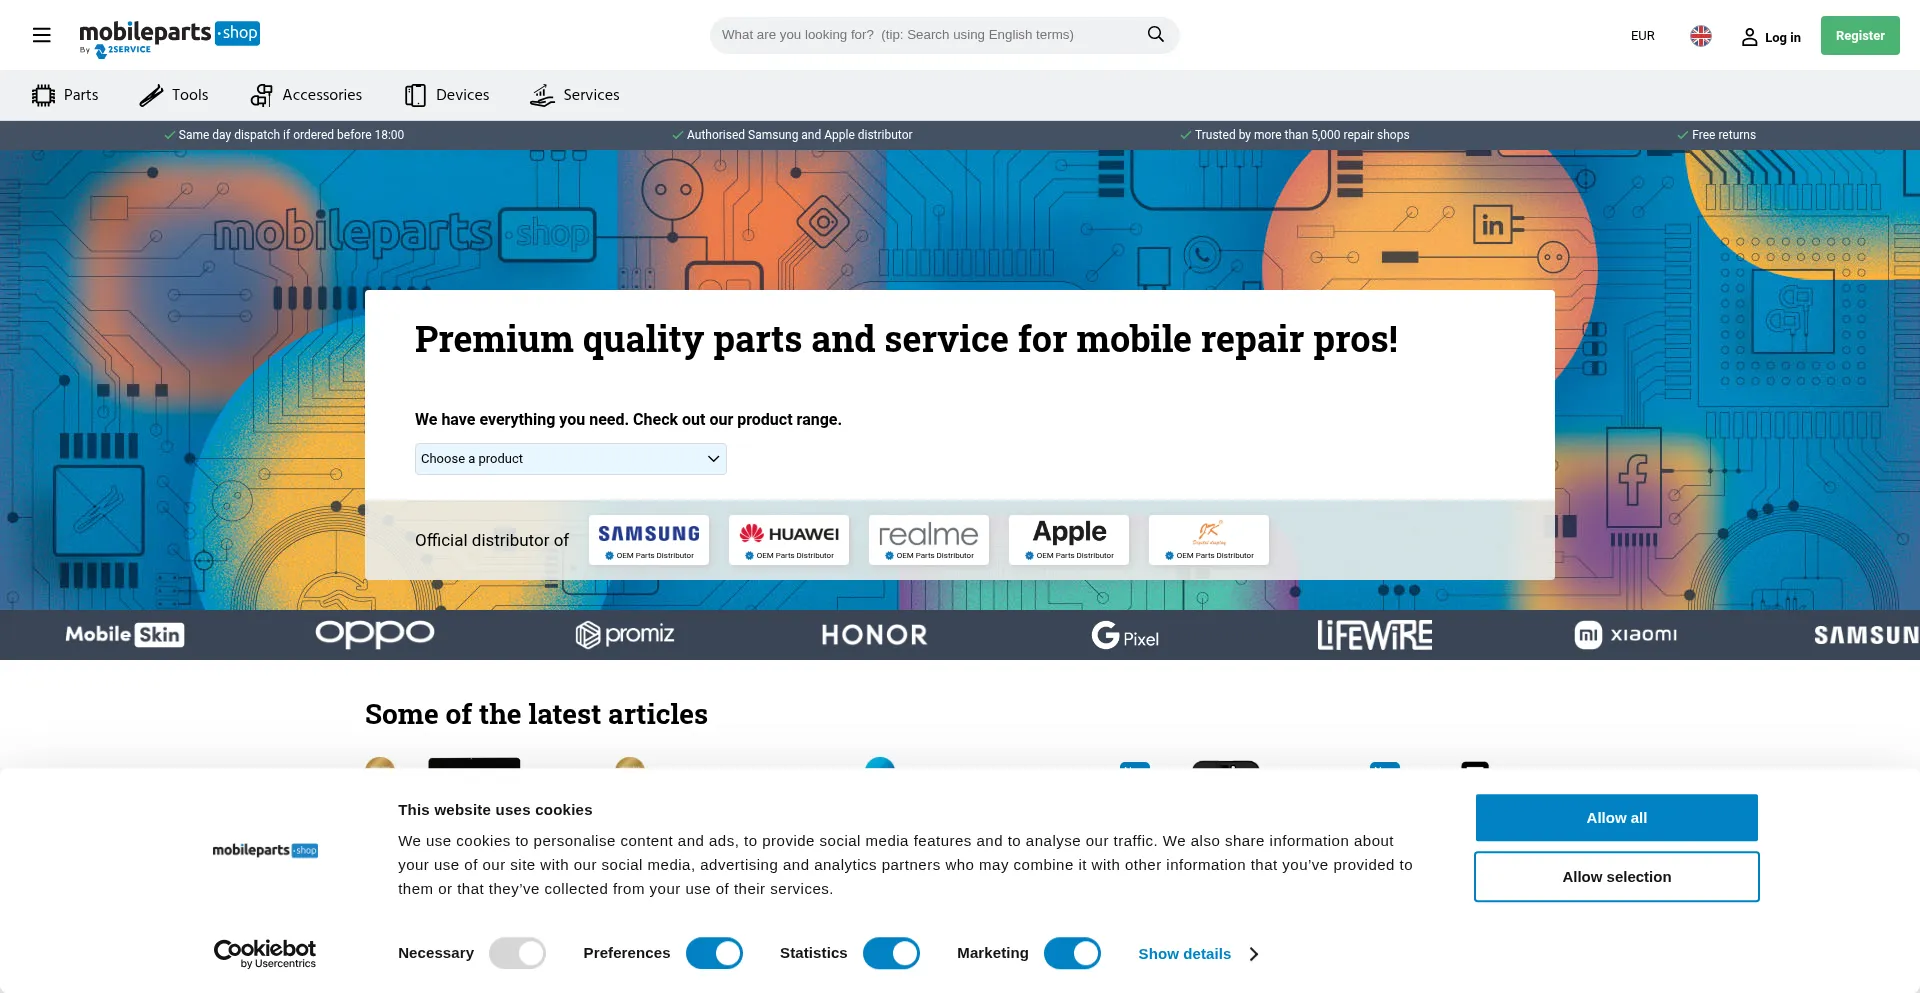Click the Services hand icon
This screenshot has width=1920, height=993.
[542, 95]
